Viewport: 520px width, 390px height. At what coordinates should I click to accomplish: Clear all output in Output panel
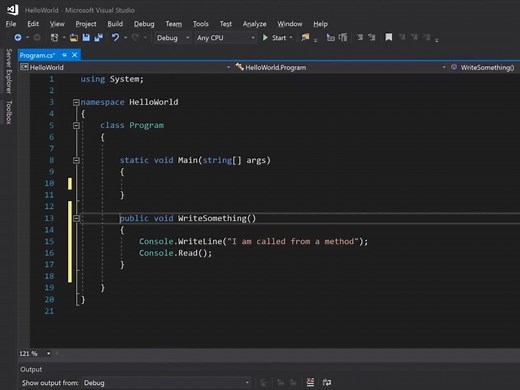[310, 382]
